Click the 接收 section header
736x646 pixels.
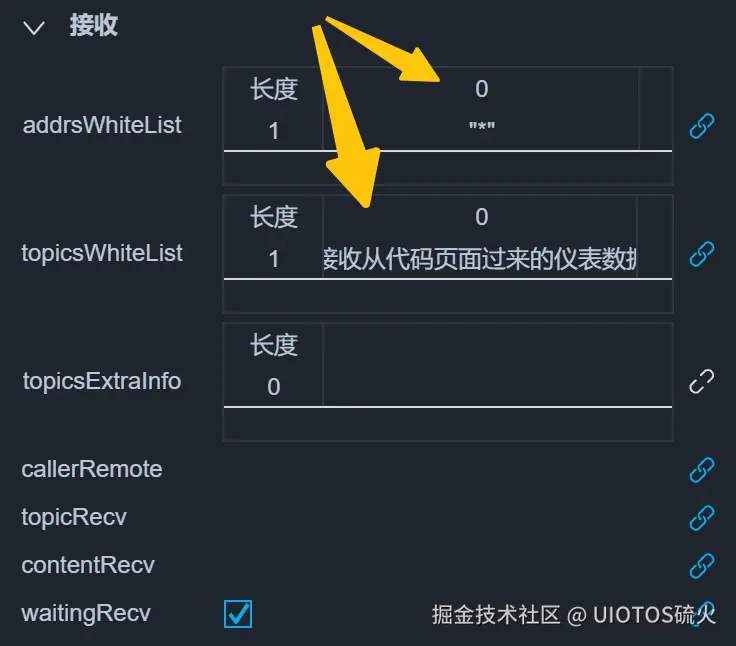click(94, 25)
